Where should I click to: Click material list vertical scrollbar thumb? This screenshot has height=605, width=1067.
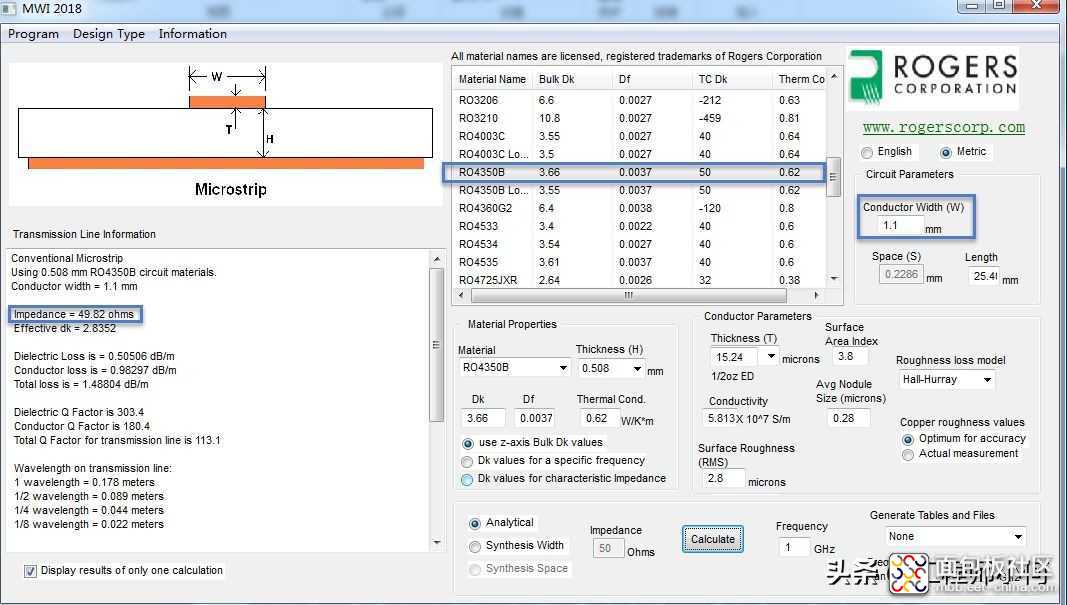click(x=833, y=177)
